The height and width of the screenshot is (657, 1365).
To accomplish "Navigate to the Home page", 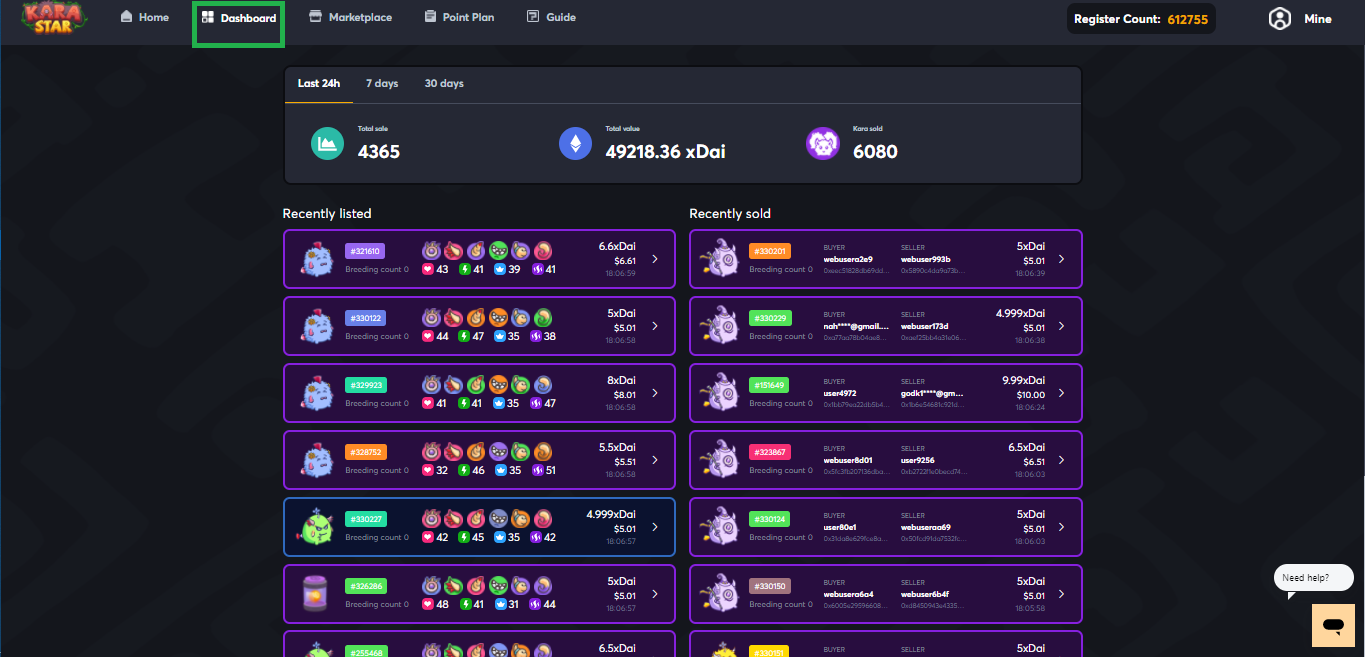I will 145,18.
